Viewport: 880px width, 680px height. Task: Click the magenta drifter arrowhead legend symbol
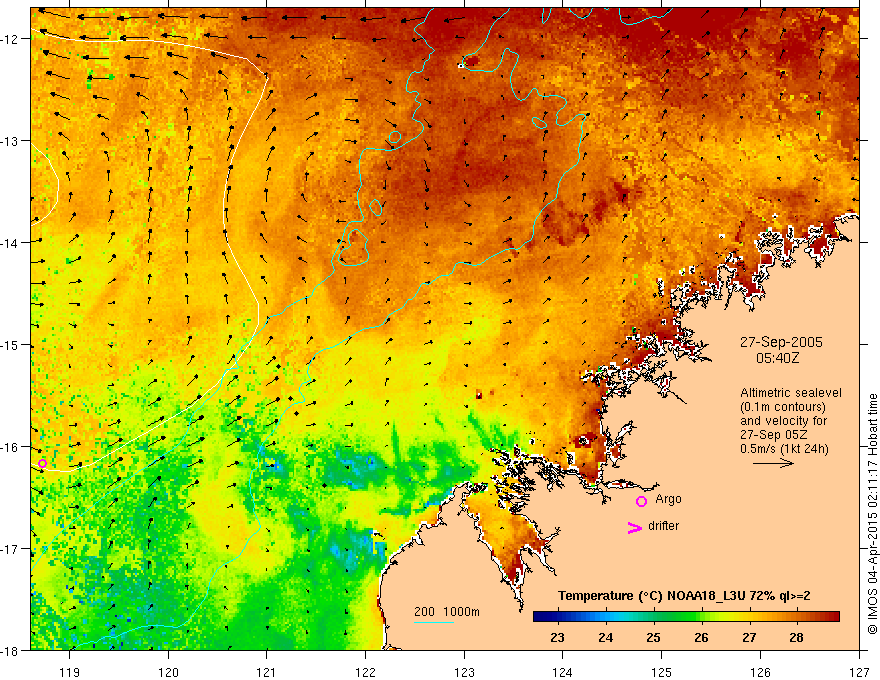click(634, 527)
